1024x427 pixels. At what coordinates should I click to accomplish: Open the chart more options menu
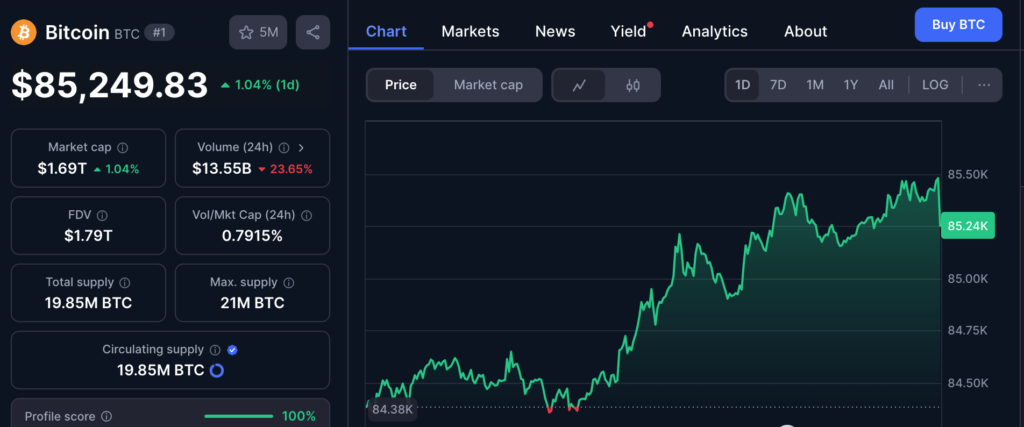coord(984,85)
